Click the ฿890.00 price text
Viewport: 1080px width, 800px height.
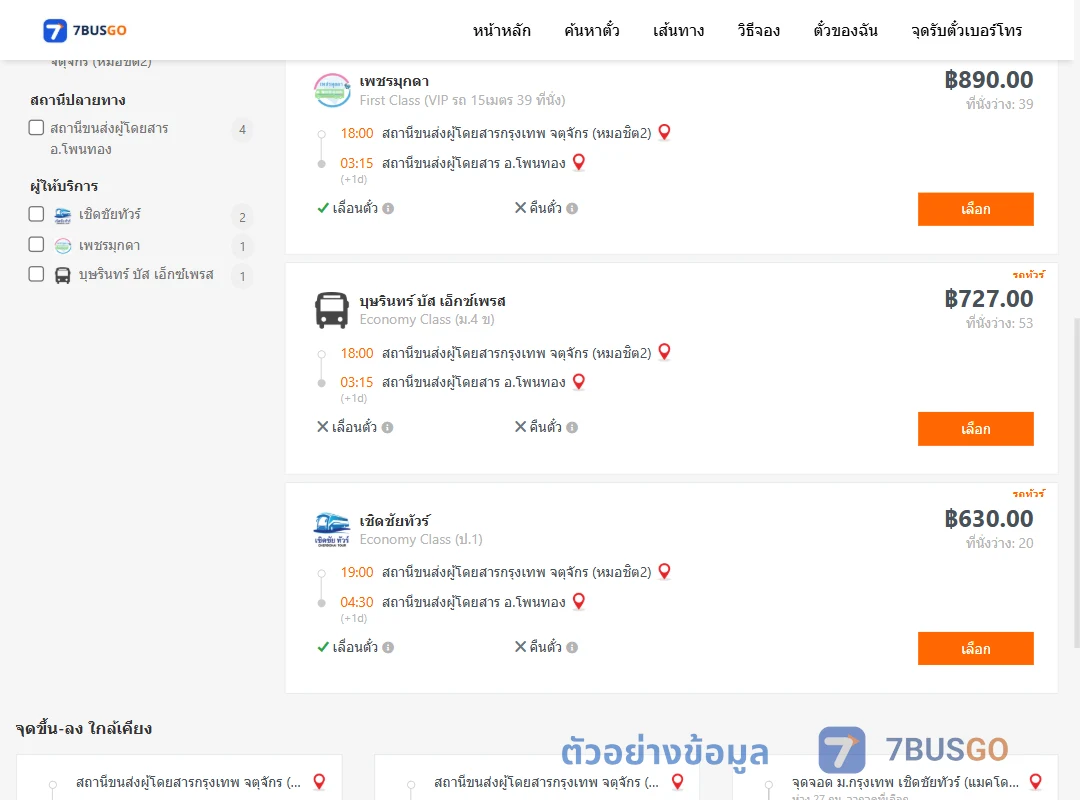(988, 80)
